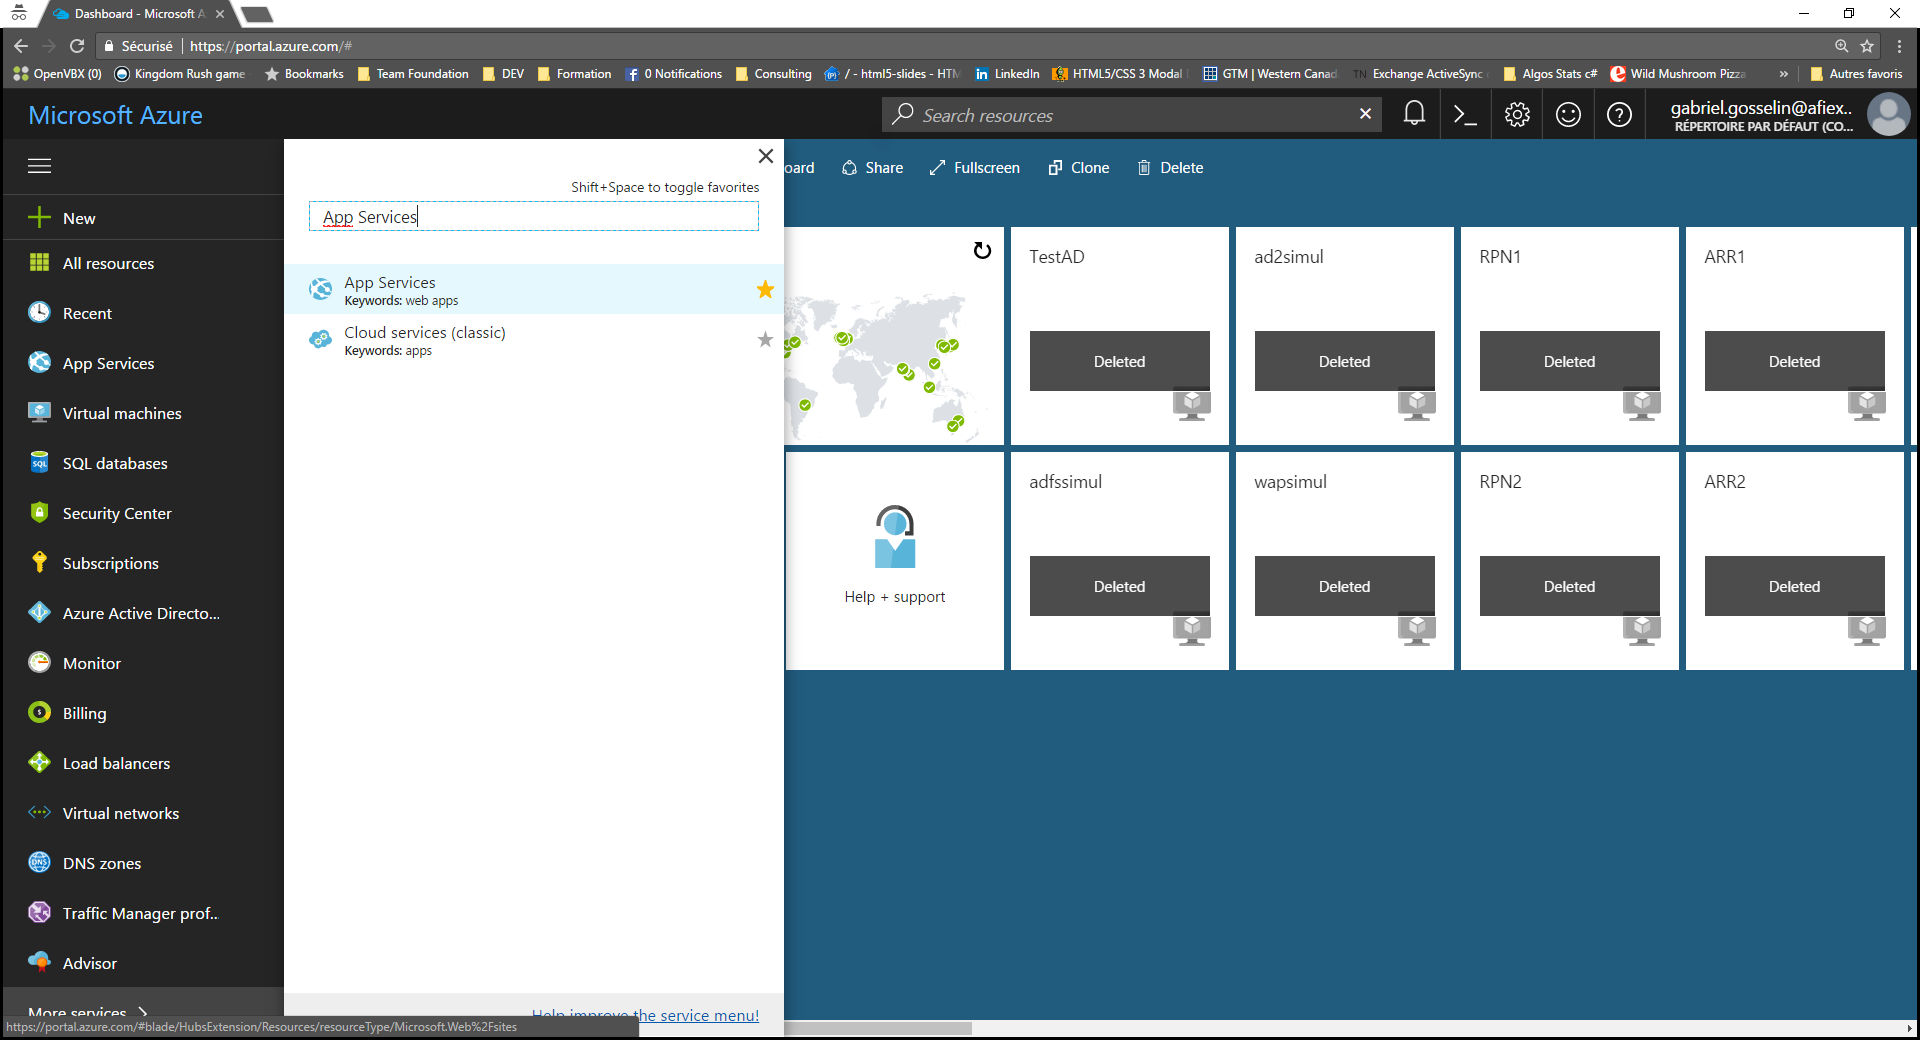Viewport: 1920px width, 1040px height.
Task: Unfavorite App Services with the gold star
Action: [x=765, y=290]
